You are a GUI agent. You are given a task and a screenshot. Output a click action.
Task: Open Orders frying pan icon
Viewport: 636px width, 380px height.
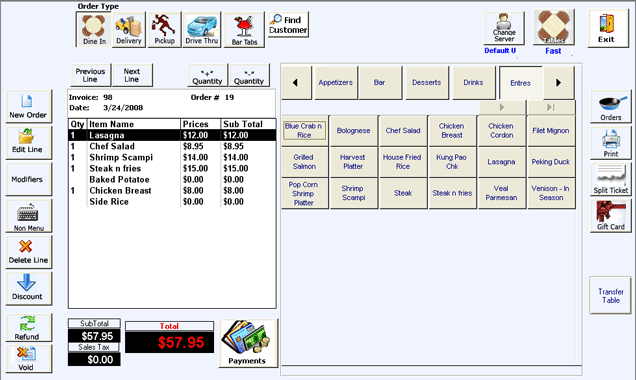coord(610,107)
